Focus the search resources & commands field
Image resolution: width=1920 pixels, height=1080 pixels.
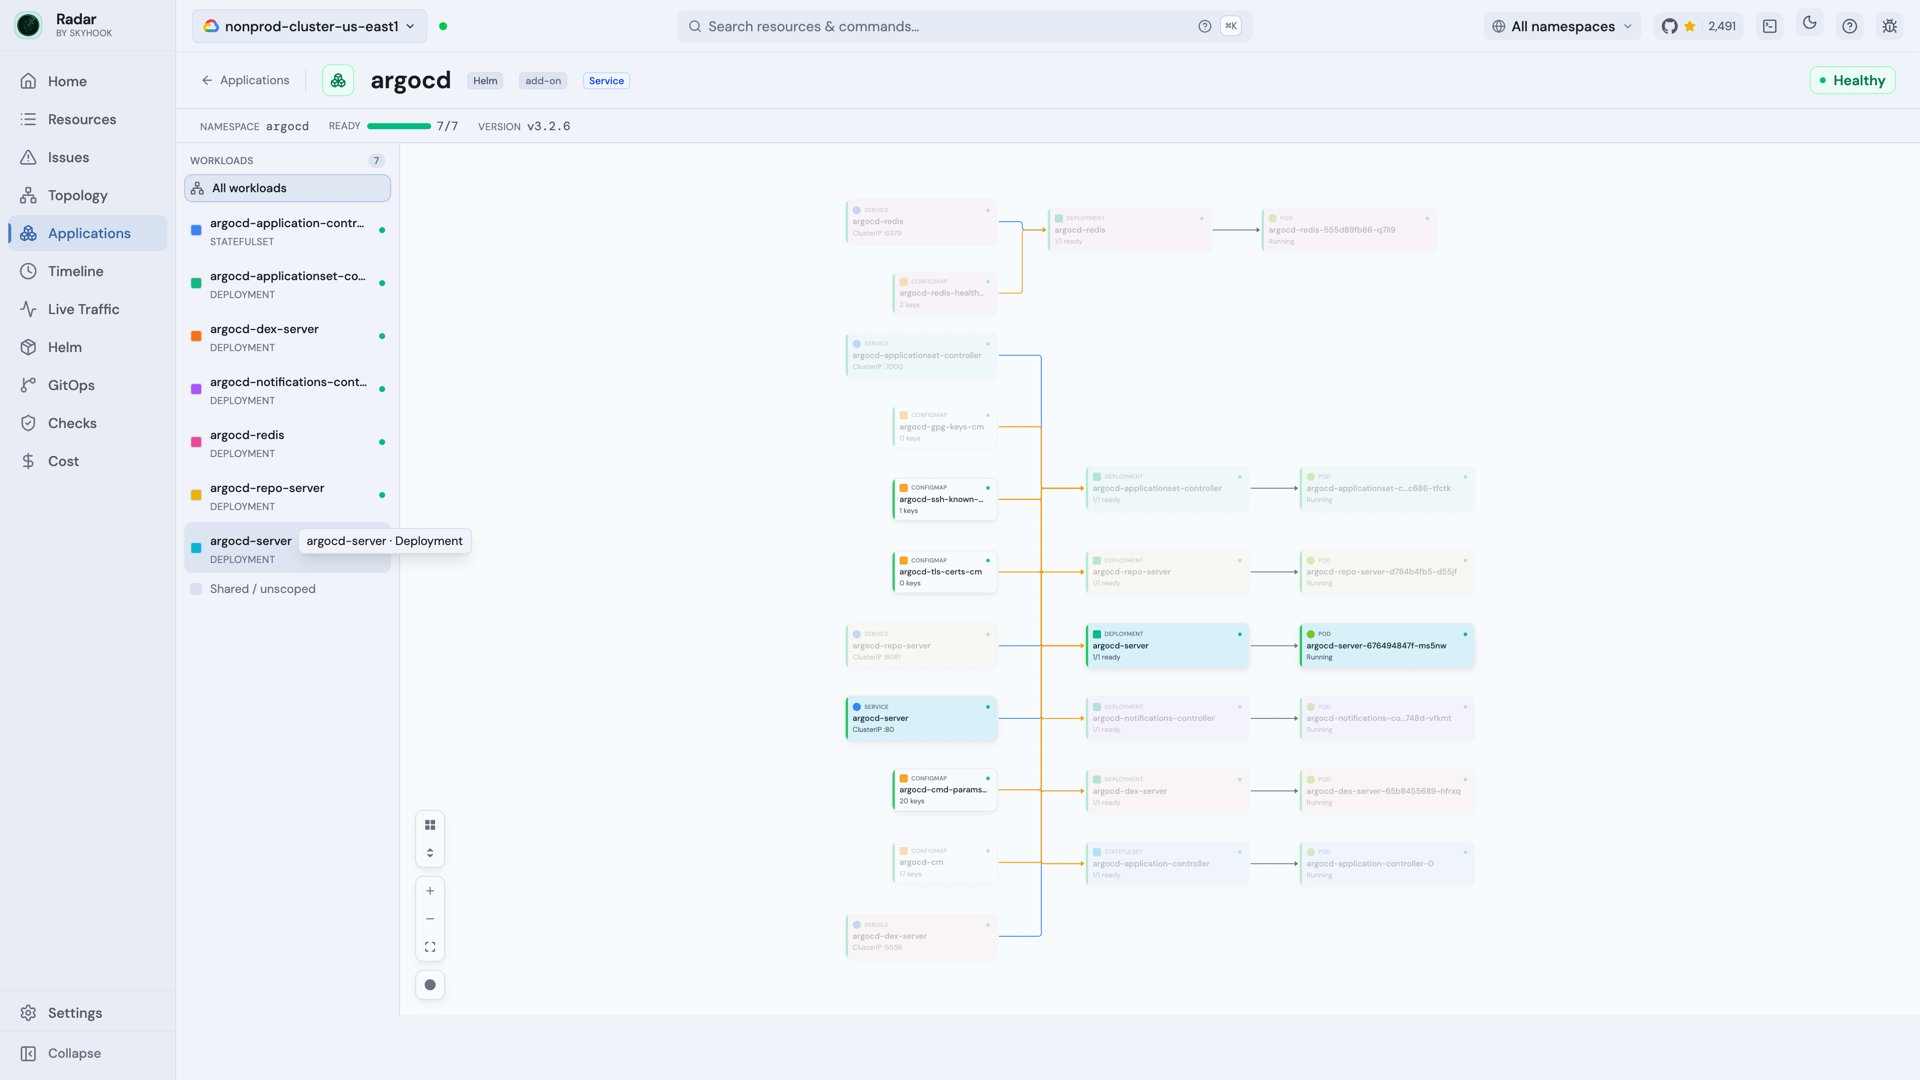(964, 26)
